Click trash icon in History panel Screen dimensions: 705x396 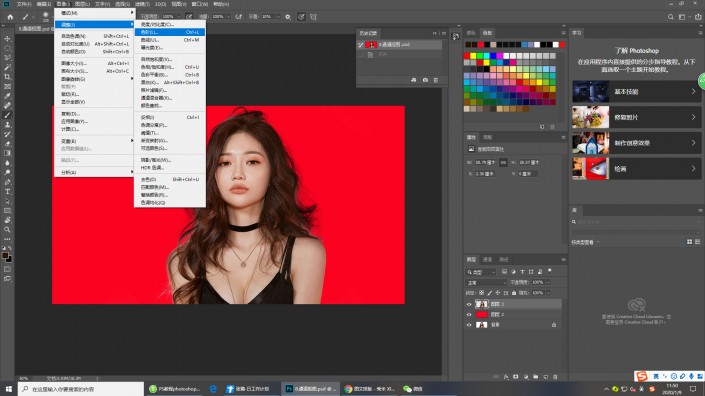click(x=436, y=80)
